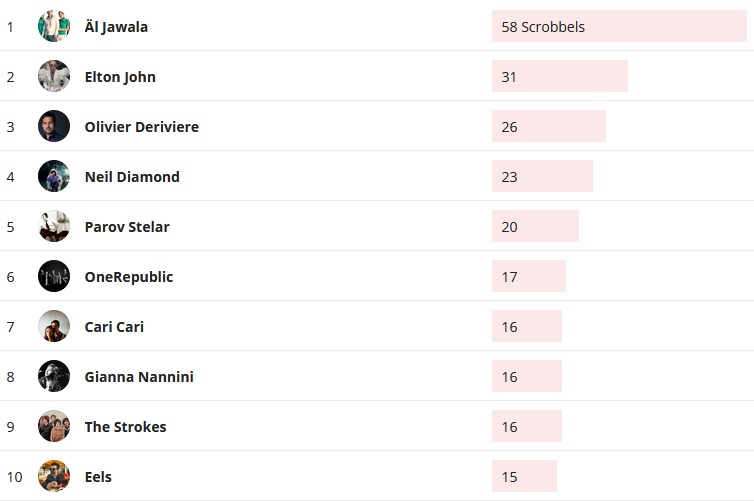This screenshot has width=754, height=501.
Task: Click Äl Jawala's avatar image
Action: (x=54, y=26)
